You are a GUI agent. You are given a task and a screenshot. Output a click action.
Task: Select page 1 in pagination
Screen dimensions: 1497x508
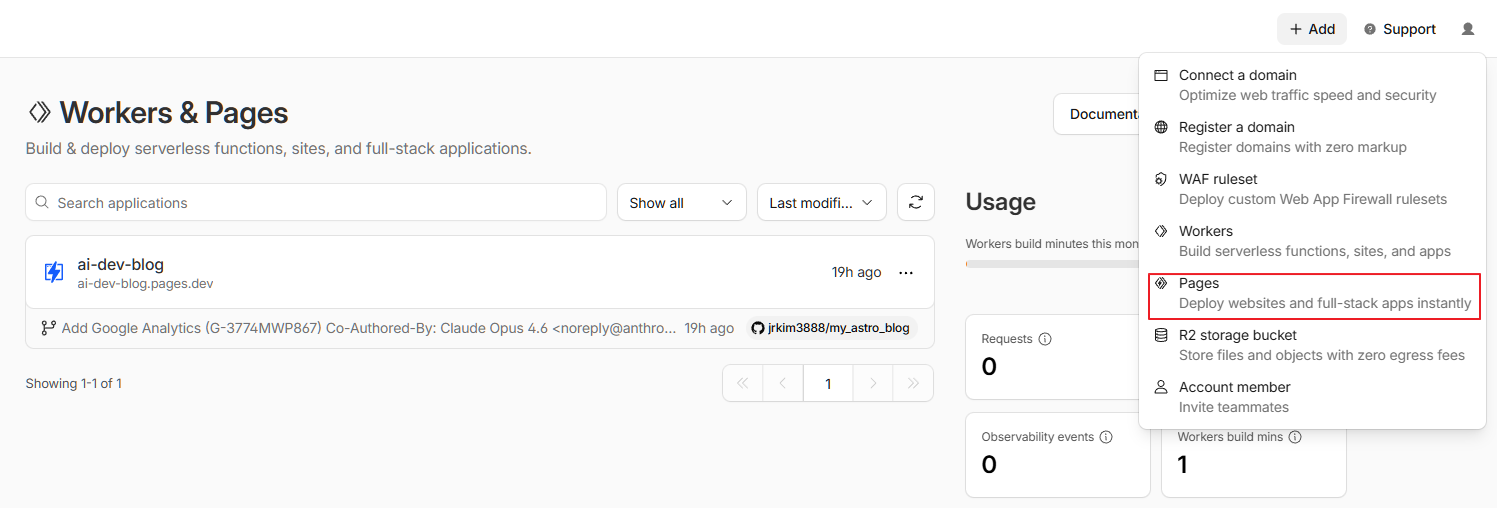pos(828,383)
